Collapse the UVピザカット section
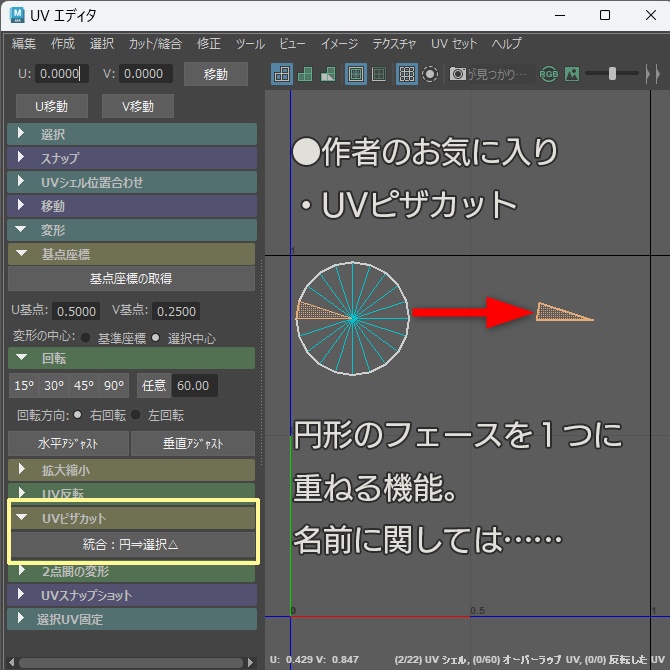 coord(133,518)
